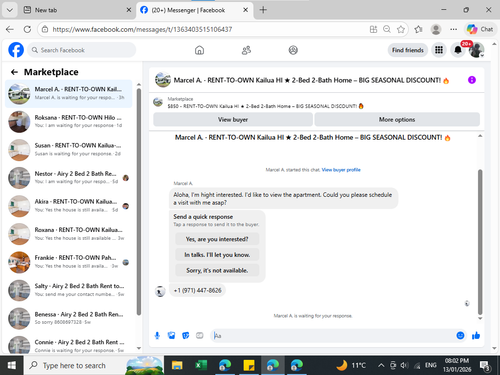Image resolution: width=500 pixels, height=375 pixels.
Task: Click the phone number message +1 (971) 447-8626
Action: tap(198, 290)
